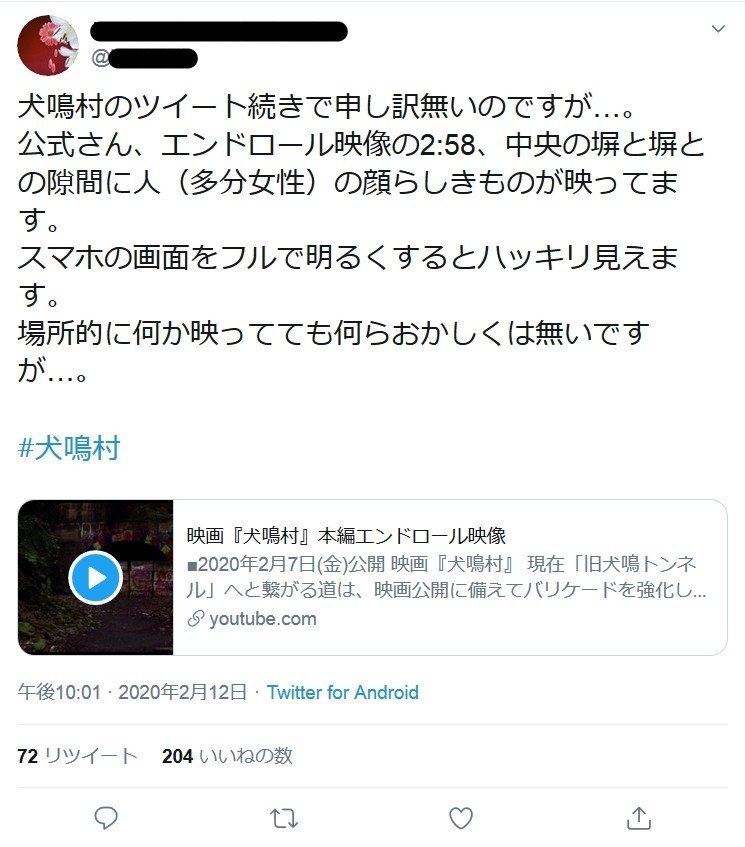Click the card description about 2020年2月7日公開
This screenshot has height=847, width=745.
(x=446, y=577)
